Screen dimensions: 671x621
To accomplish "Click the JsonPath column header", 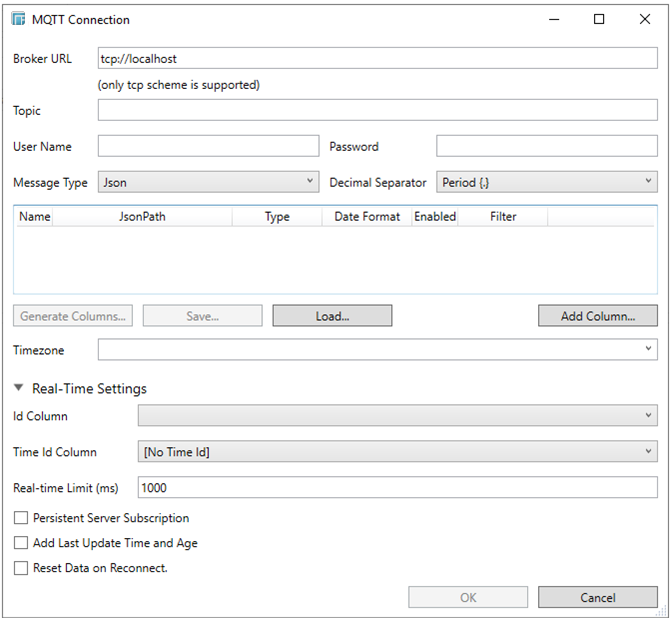I will (x=142, y=216).
